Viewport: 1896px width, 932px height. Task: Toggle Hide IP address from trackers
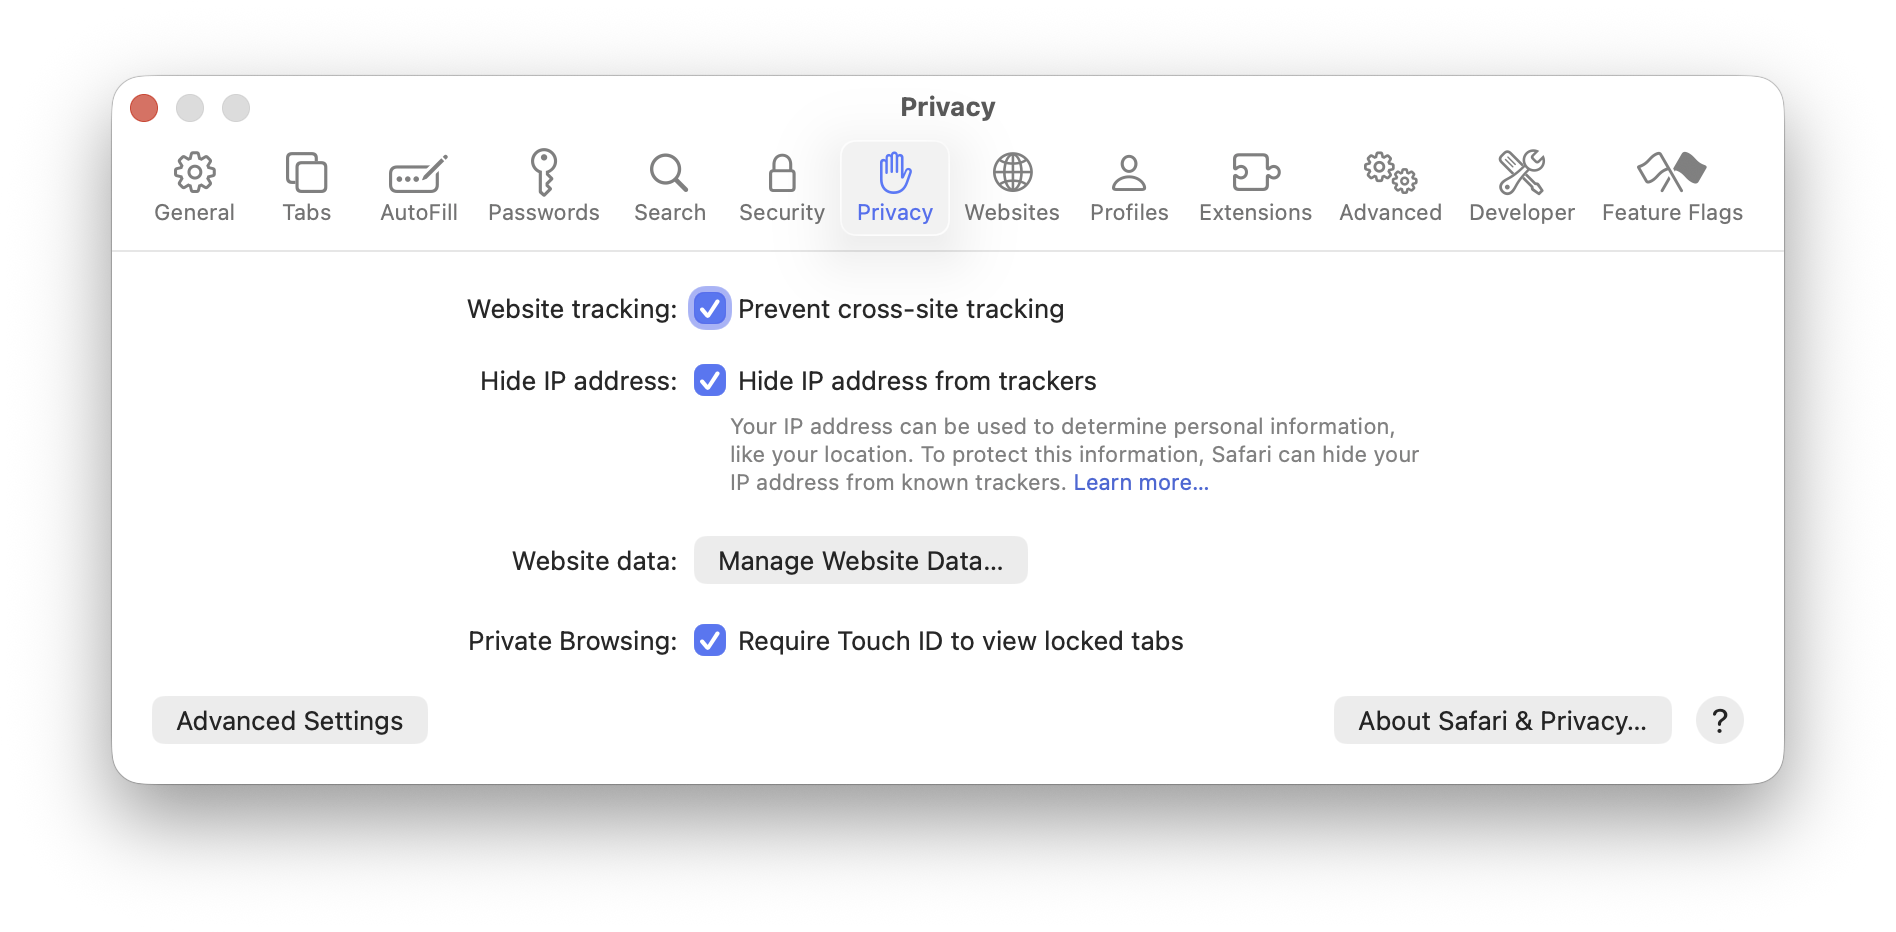710,381
